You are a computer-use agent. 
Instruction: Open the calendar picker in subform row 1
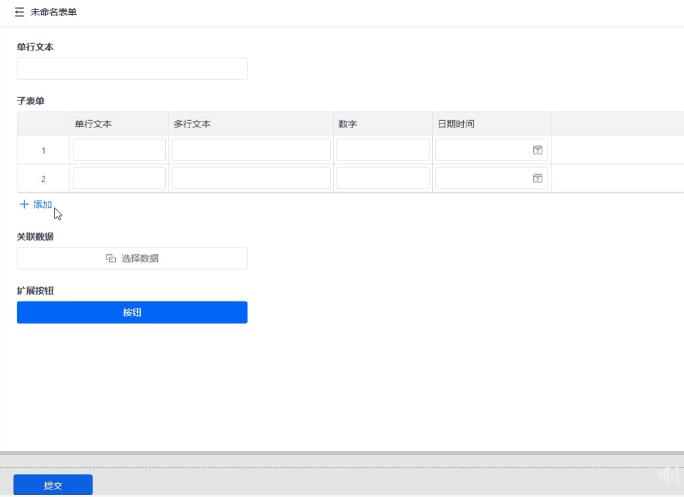[x=537, y=150]
